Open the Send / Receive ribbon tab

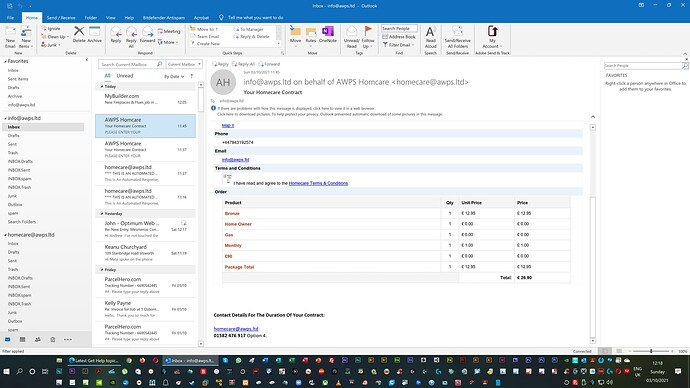tap(61, 18)
